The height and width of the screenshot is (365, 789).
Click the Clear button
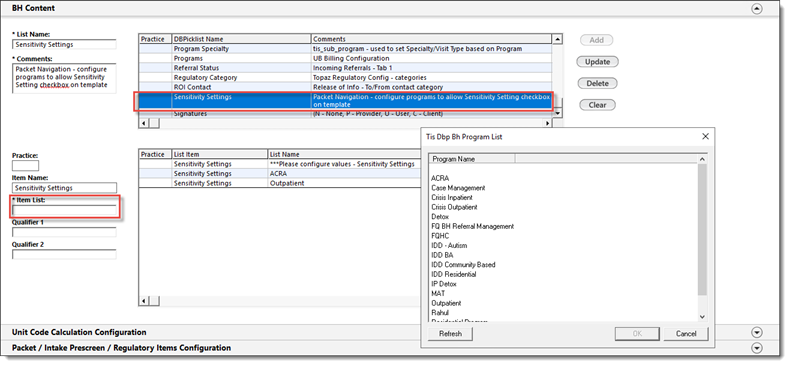coord(597,105)
